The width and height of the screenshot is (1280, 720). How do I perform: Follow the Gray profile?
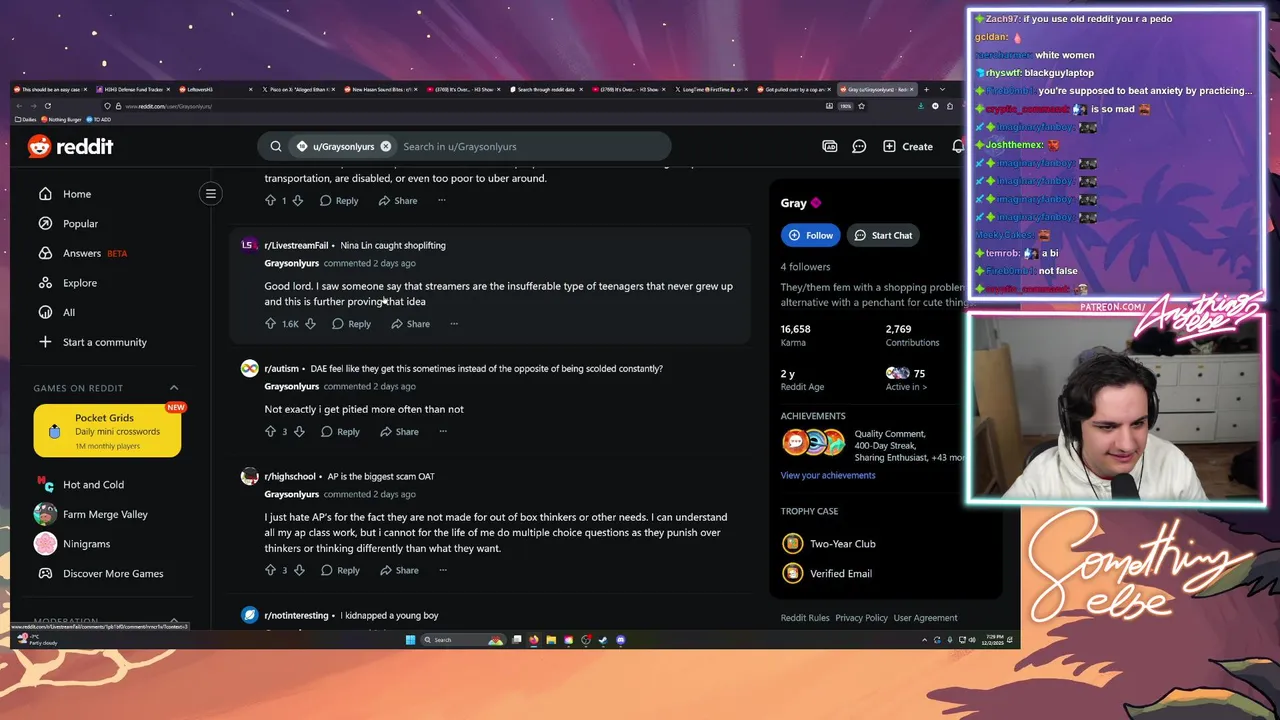(x=811, y=235)
